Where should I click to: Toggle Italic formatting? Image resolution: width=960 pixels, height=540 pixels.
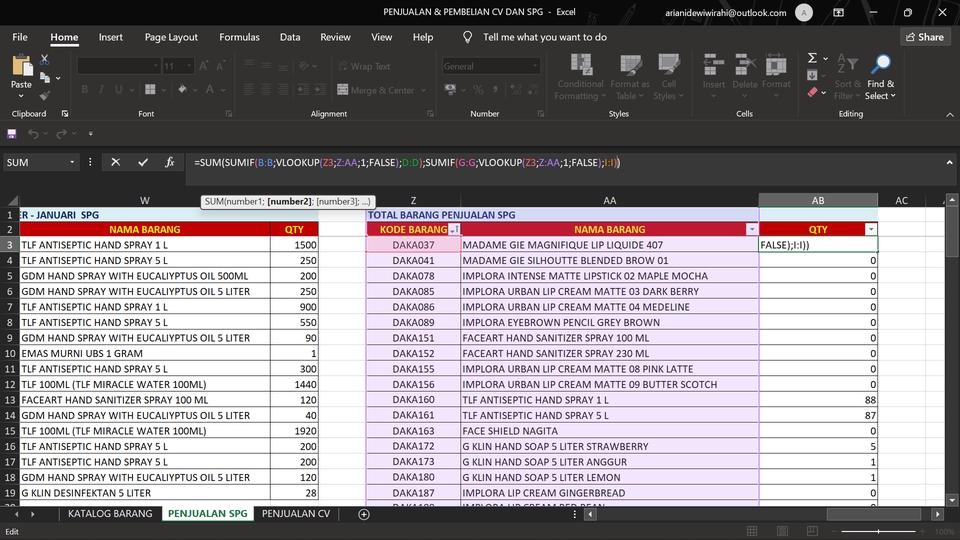[102, 89]
